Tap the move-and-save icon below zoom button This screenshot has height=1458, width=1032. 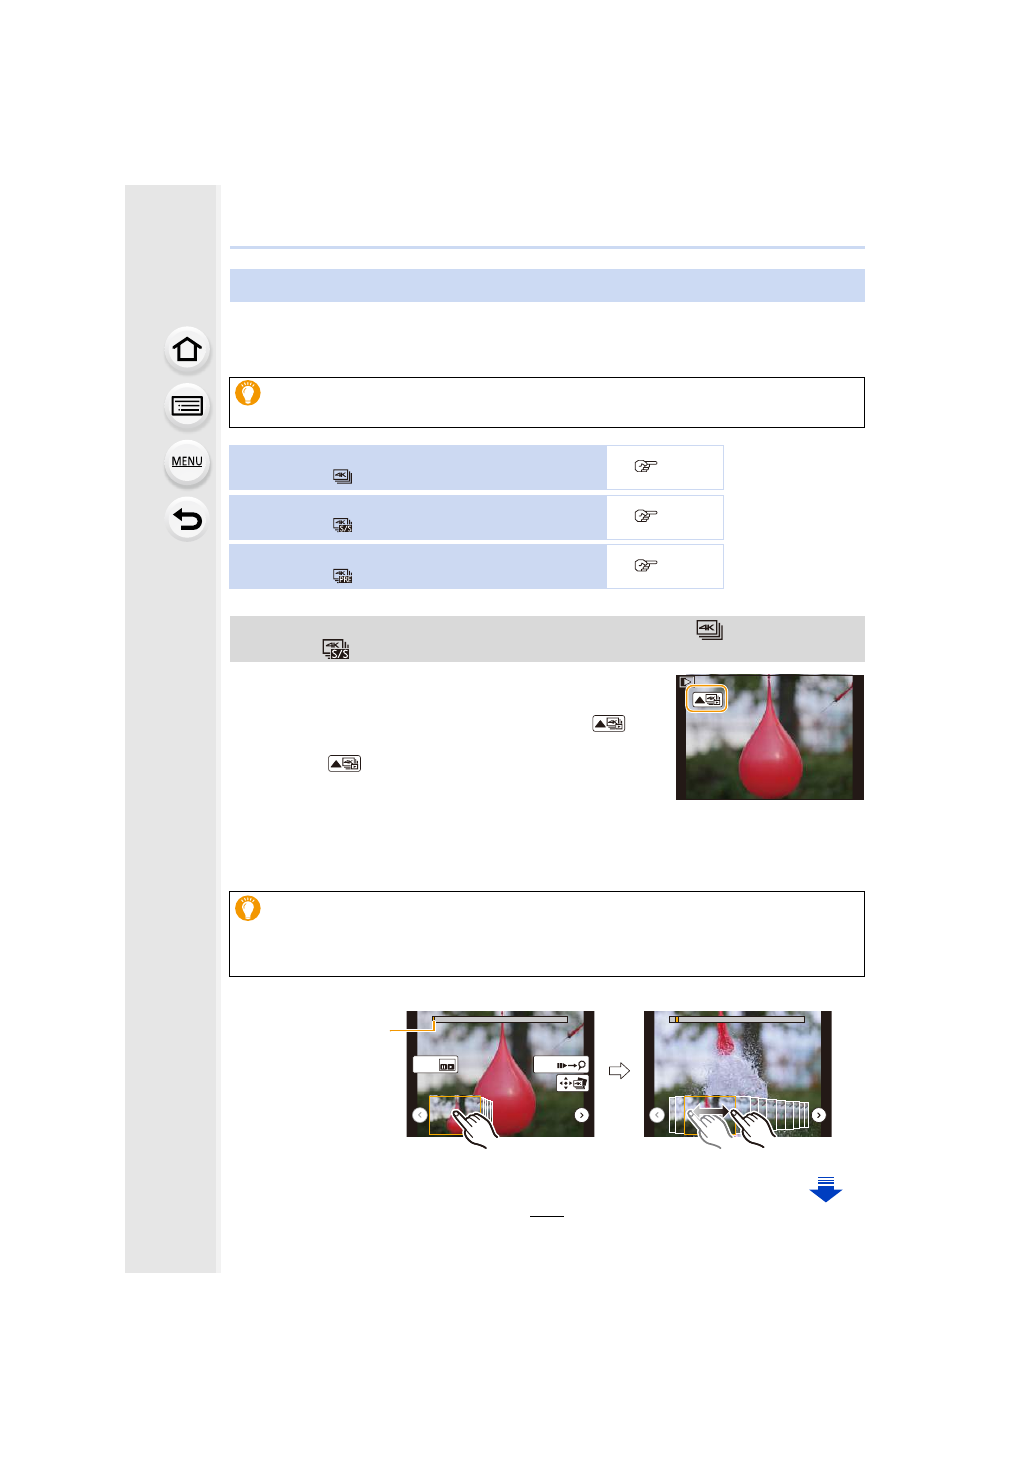point(572,1083)
